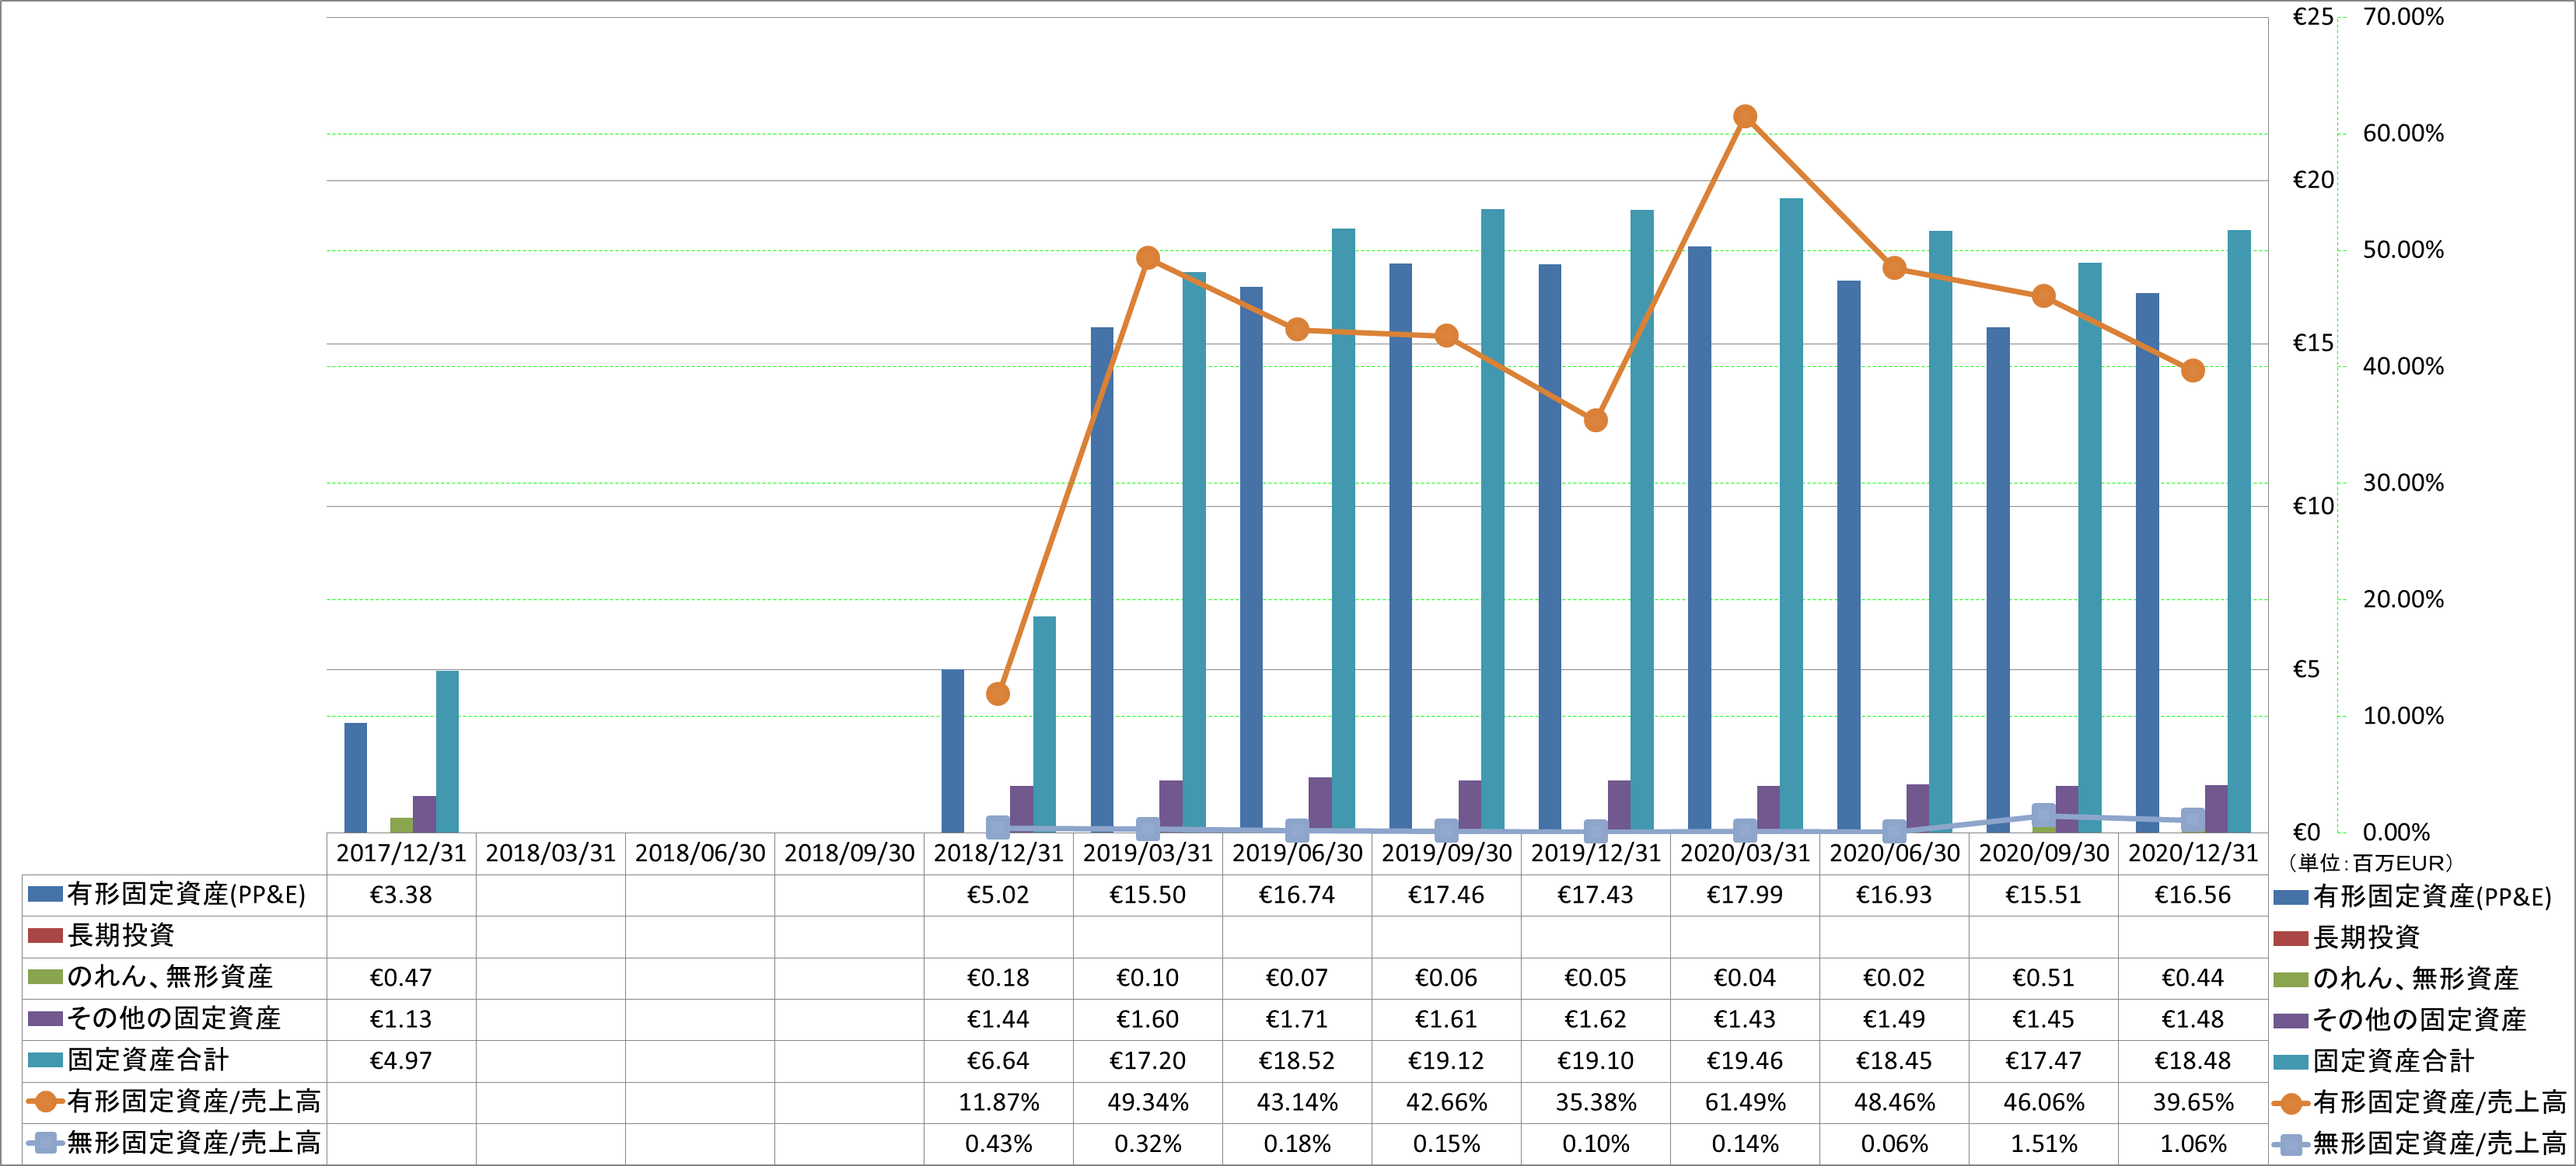Select the 2019/06/30 date column header
This screenshot has height=1166, width=2576.
click(1297, 853)
